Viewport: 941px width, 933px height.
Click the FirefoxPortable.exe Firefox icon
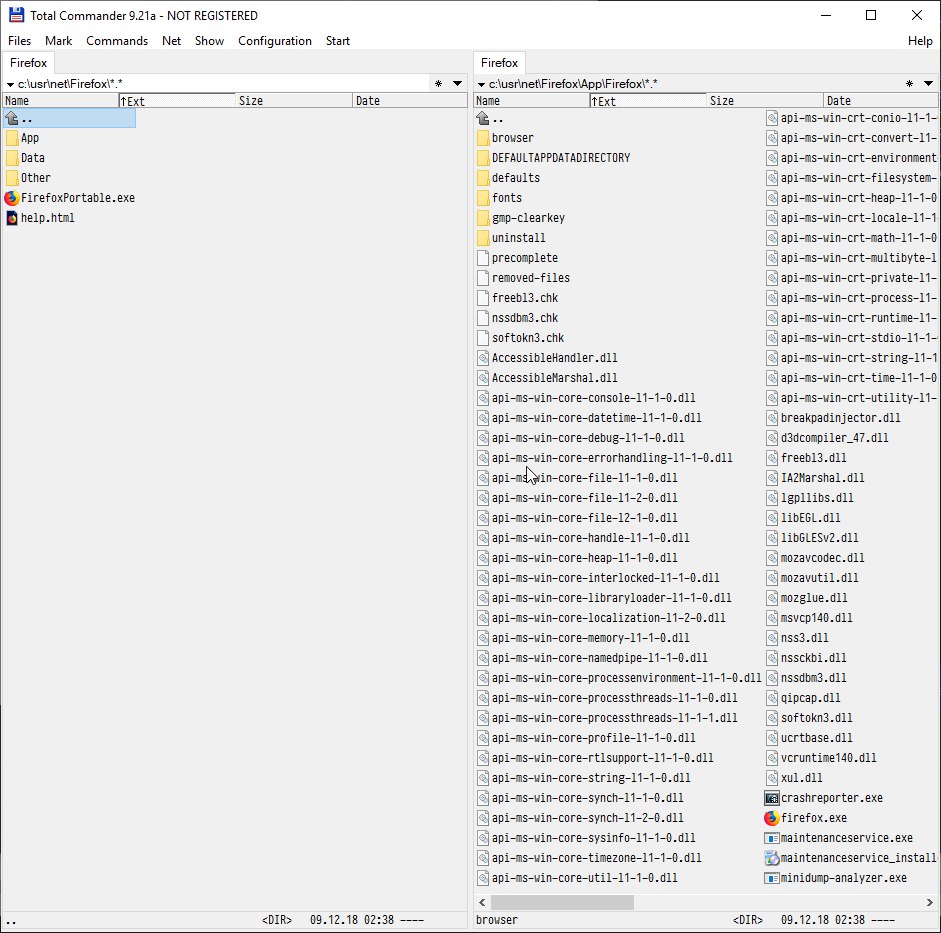11,198
